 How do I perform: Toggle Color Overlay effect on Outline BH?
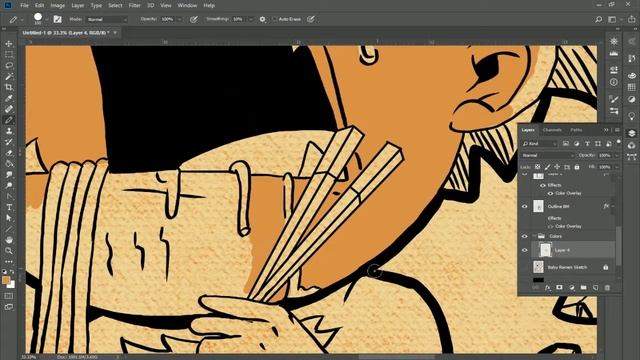[x=550, y=226]
